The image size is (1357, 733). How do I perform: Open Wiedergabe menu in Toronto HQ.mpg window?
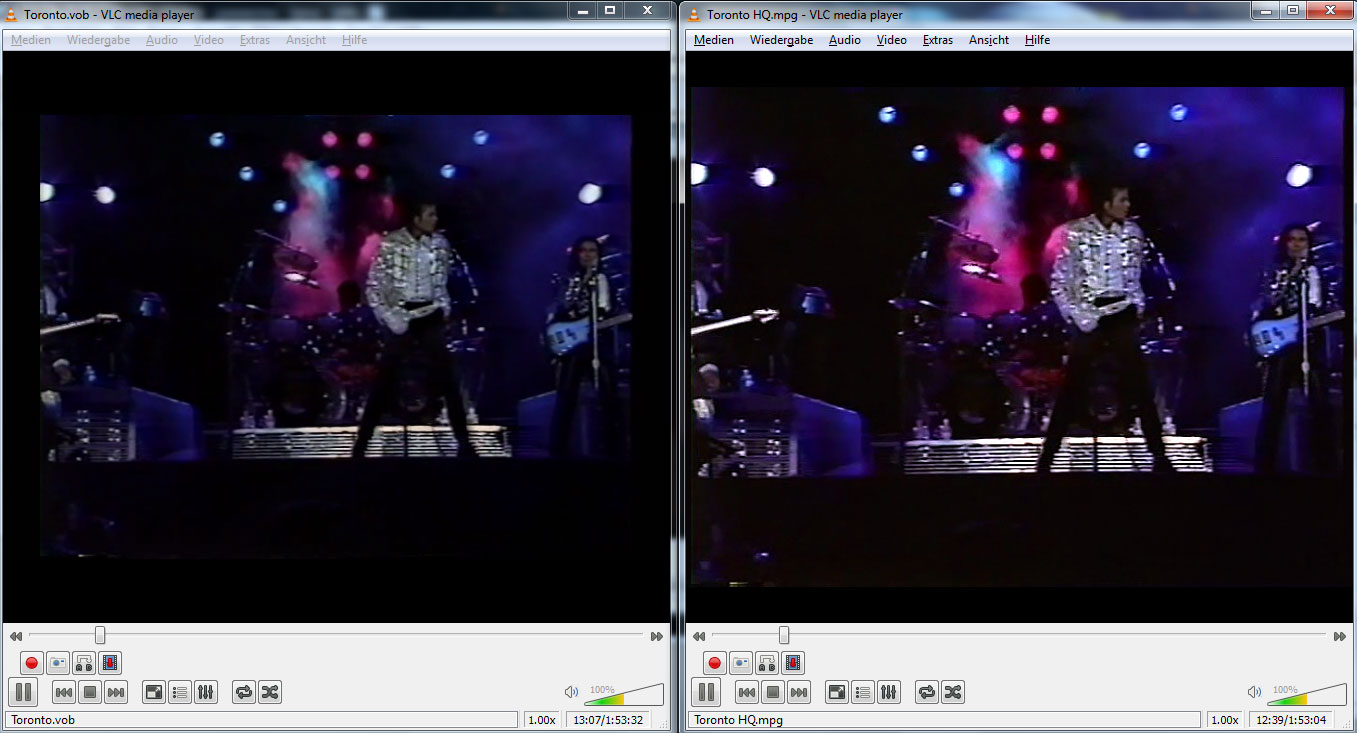tap(781, 40)
